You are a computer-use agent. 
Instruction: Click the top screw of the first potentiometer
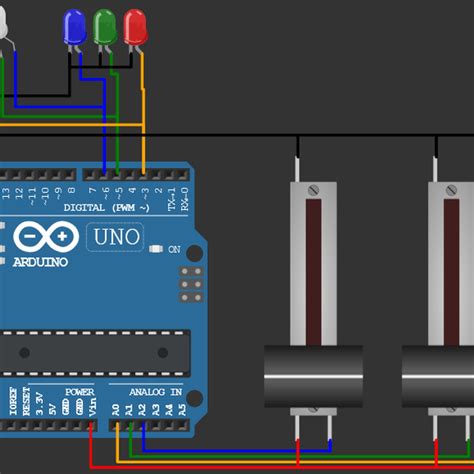[x=313, y=190]
